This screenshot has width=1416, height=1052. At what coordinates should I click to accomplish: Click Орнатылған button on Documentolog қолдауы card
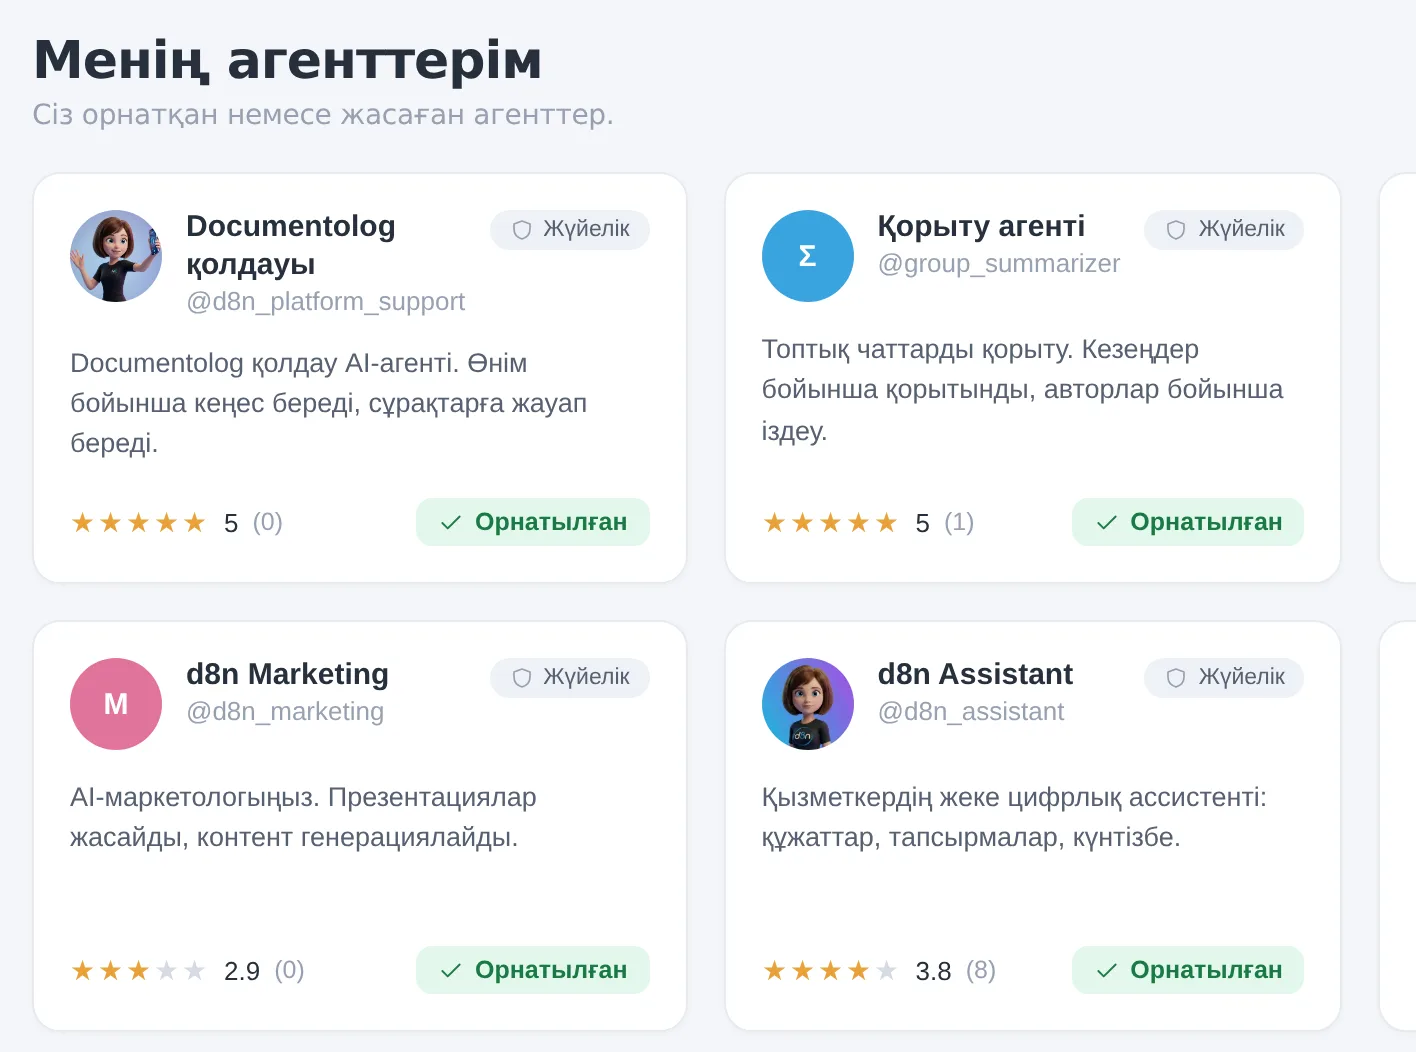533,522
